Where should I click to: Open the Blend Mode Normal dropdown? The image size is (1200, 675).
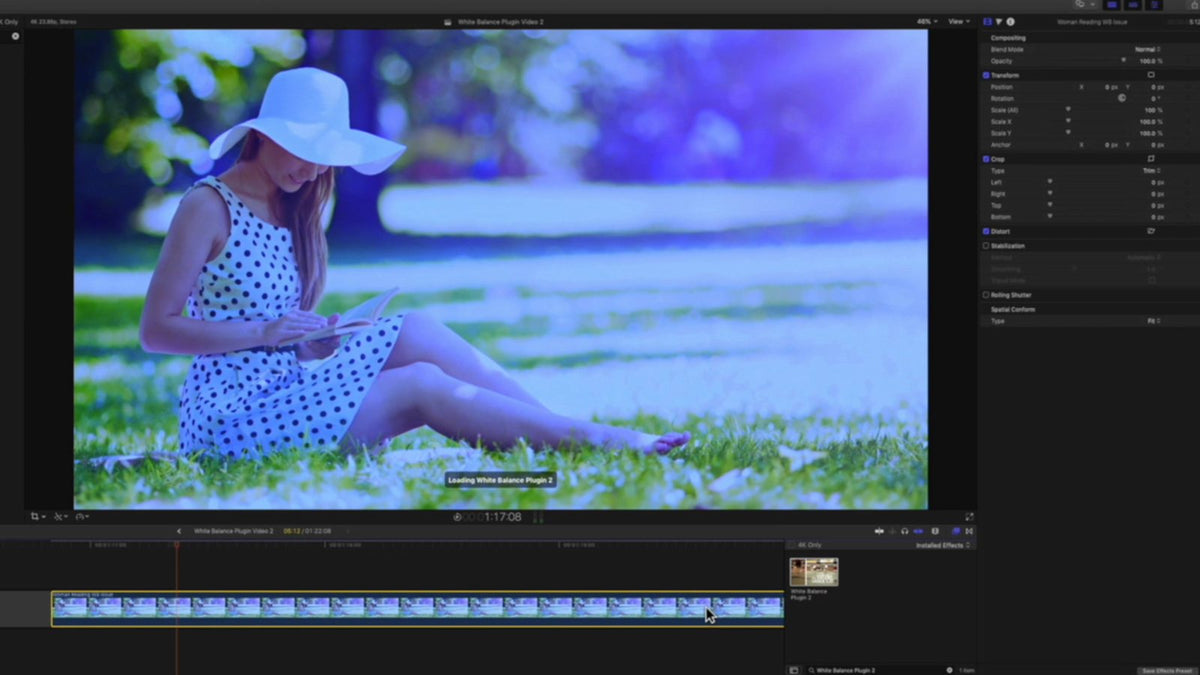click(x=1147, y=49)
